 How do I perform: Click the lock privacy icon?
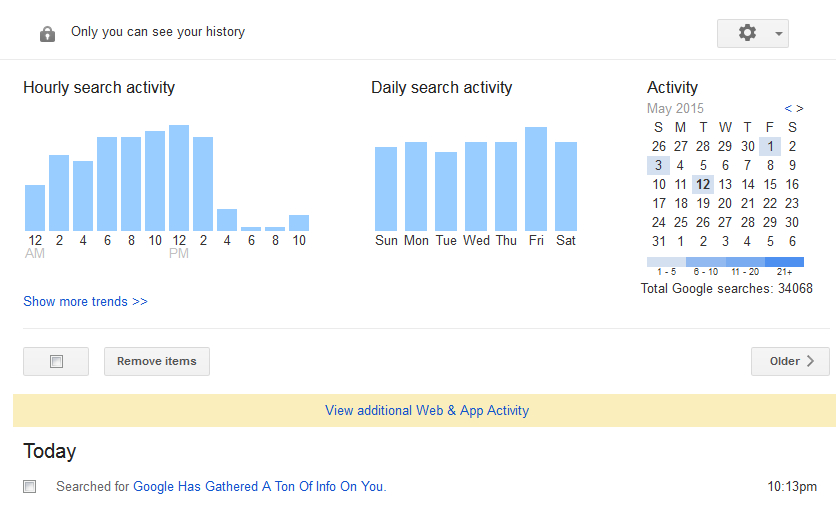tap(47, 34)
